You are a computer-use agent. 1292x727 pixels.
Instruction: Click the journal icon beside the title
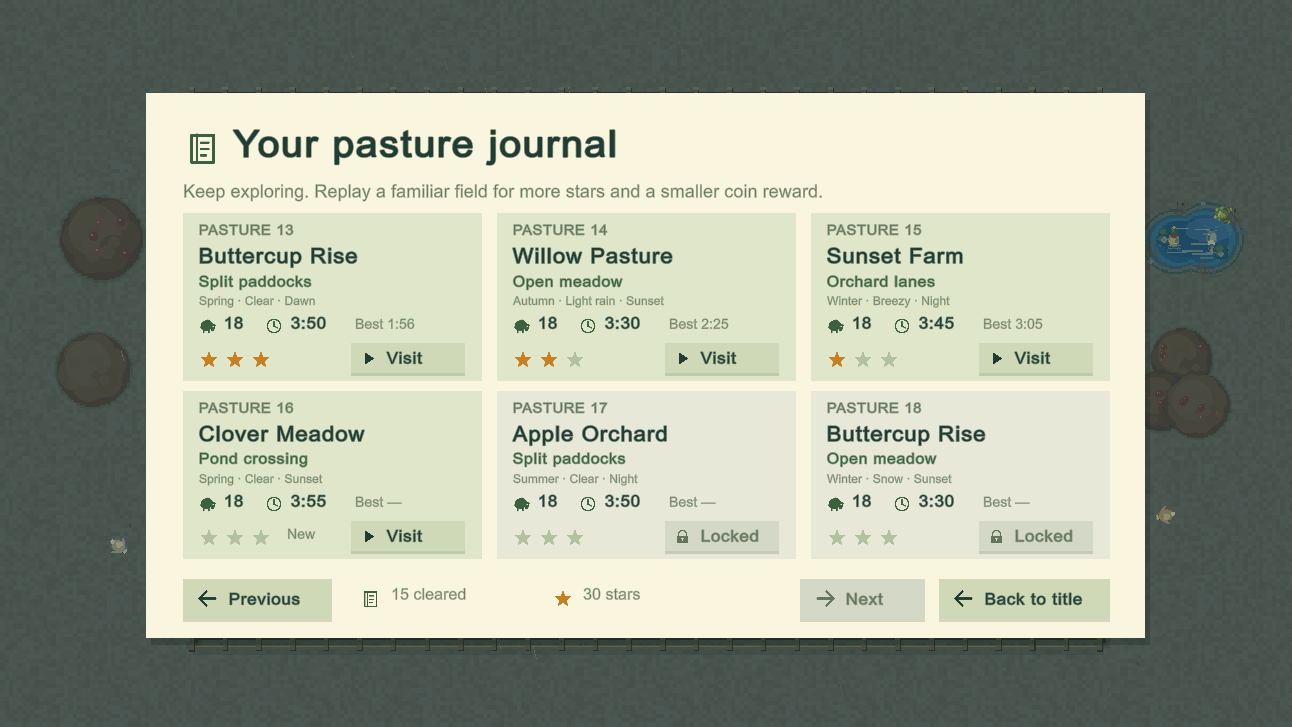coord(202,149)
